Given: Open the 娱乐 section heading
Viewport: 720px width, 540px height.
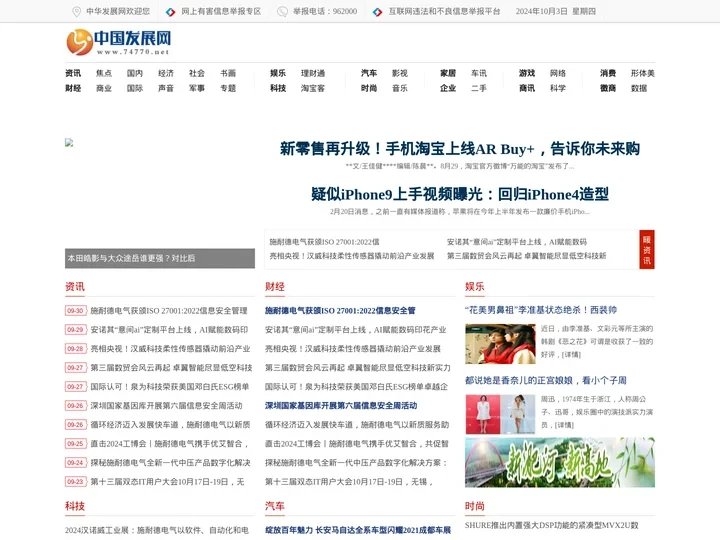Looking at the screenshot, I should [474, 287].
